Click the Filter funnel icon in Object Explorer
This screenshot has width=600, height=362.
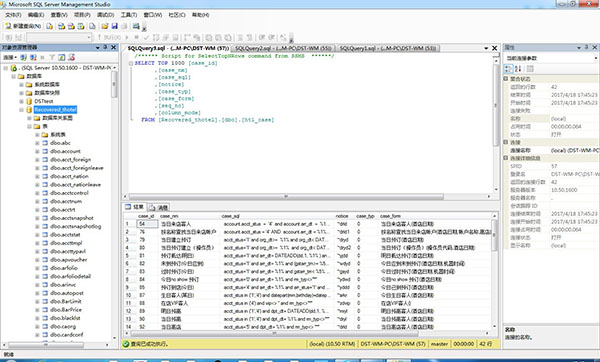[52, 57]
